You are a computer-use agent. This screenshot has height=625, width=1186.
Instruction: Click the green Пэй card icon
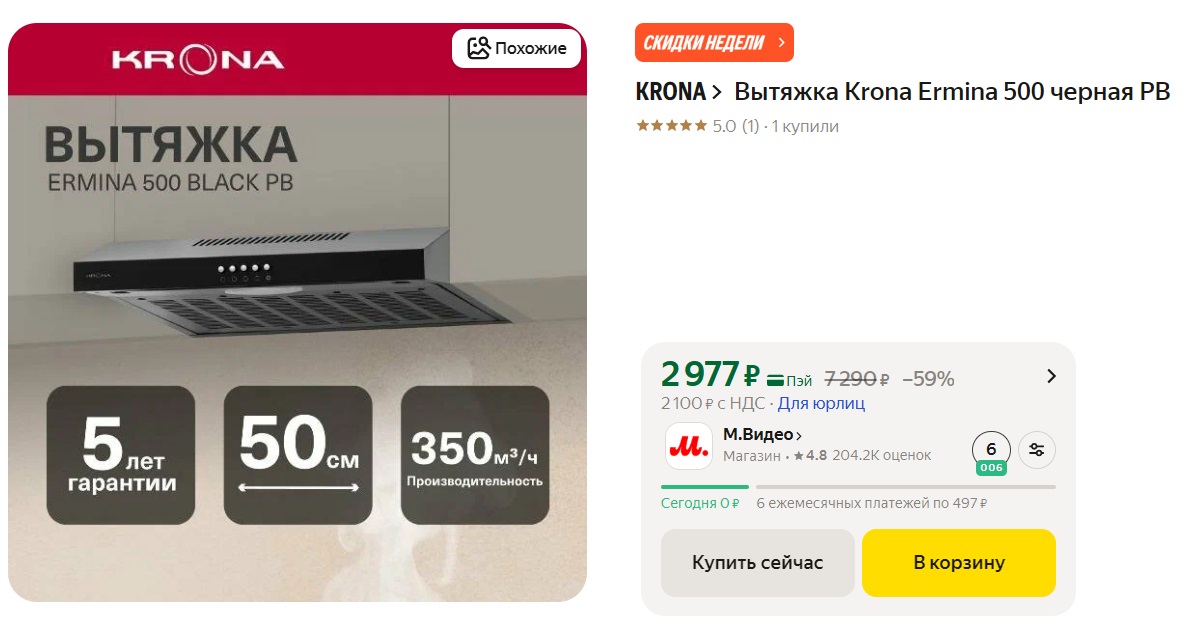(775, 380)
